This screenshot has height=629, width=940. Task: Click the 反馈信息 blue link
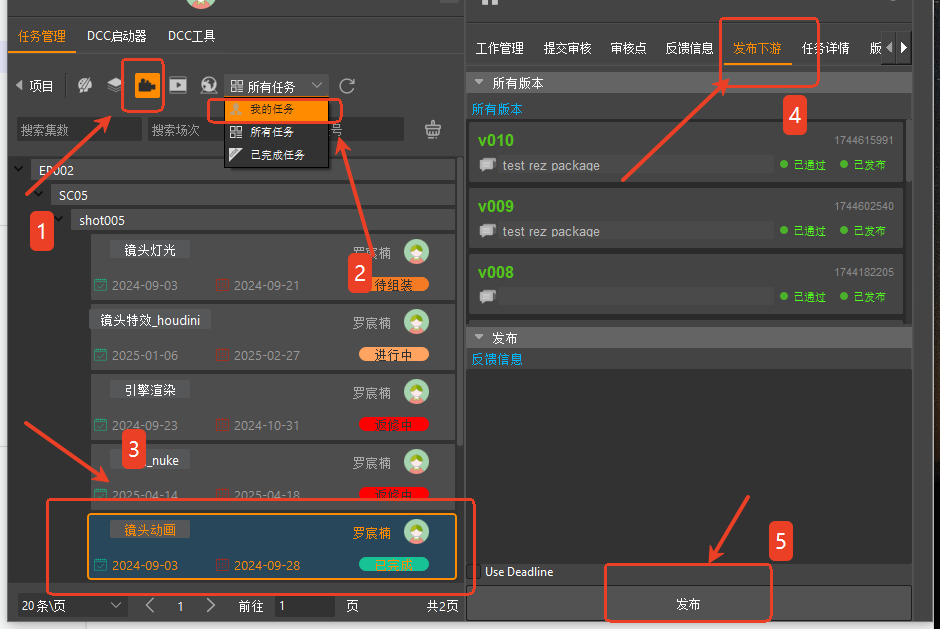coord(497,359)
